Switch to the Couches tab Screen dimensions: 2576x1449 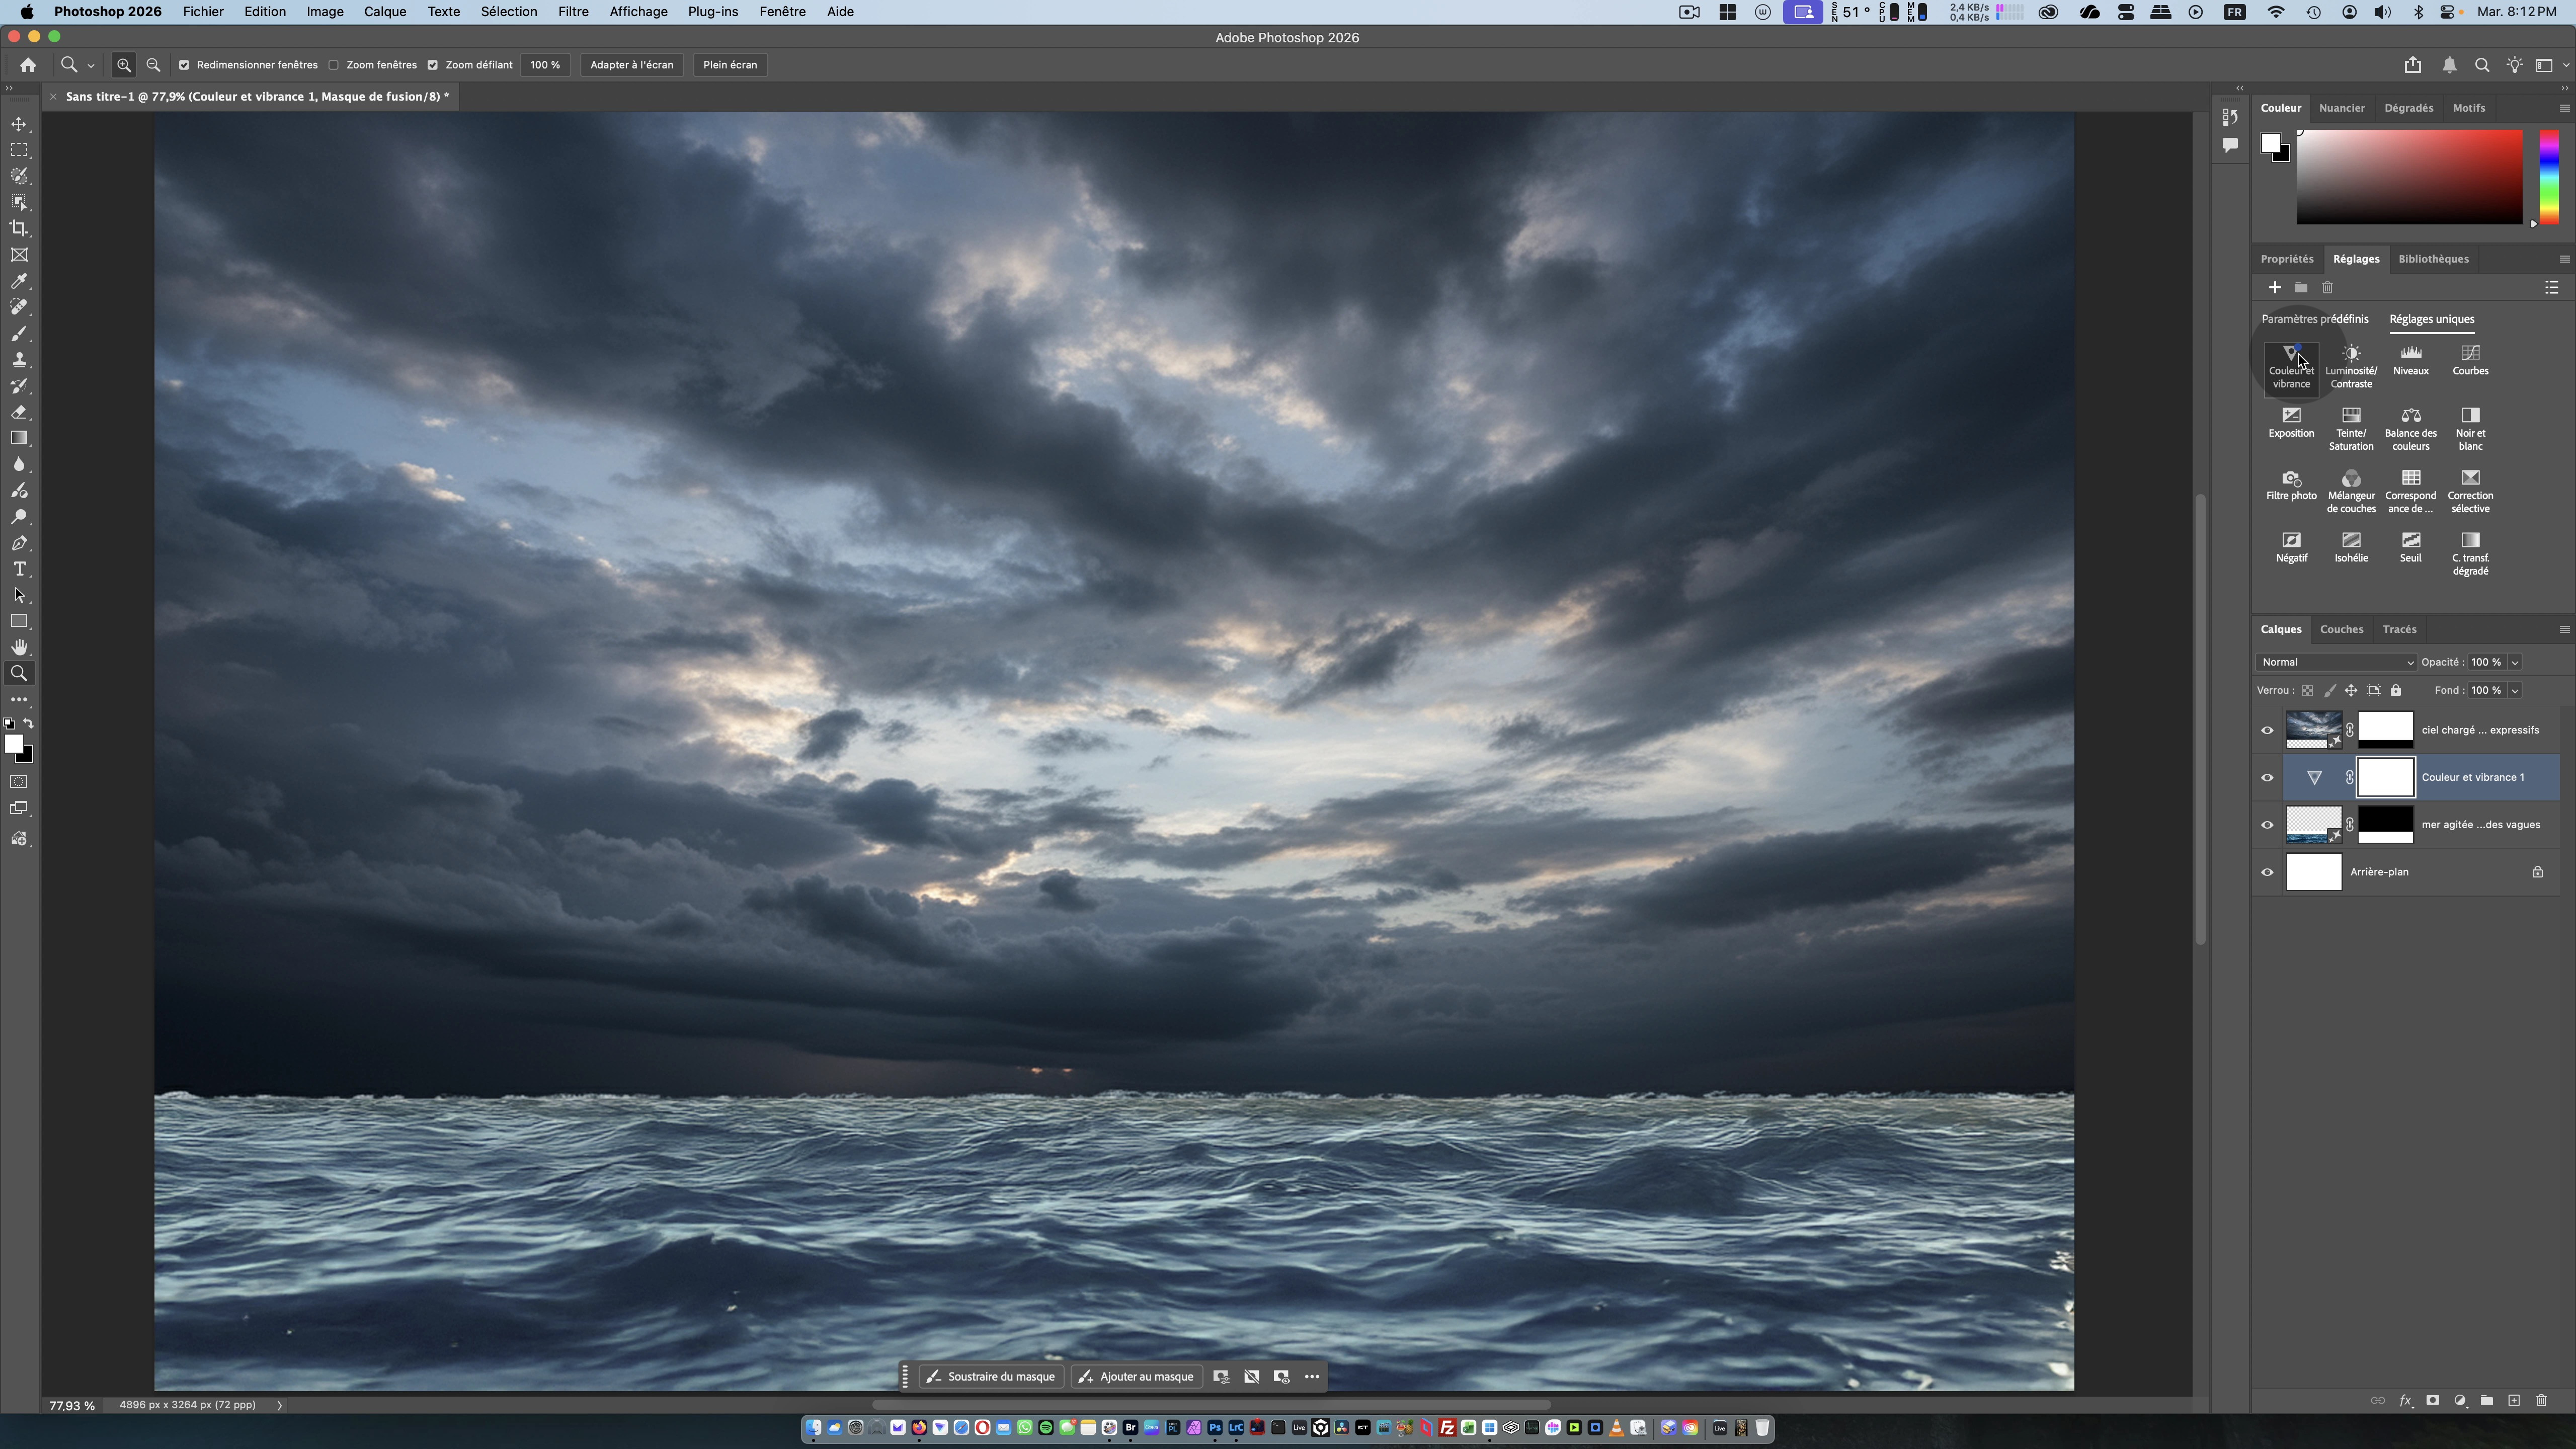point(2341,629)
